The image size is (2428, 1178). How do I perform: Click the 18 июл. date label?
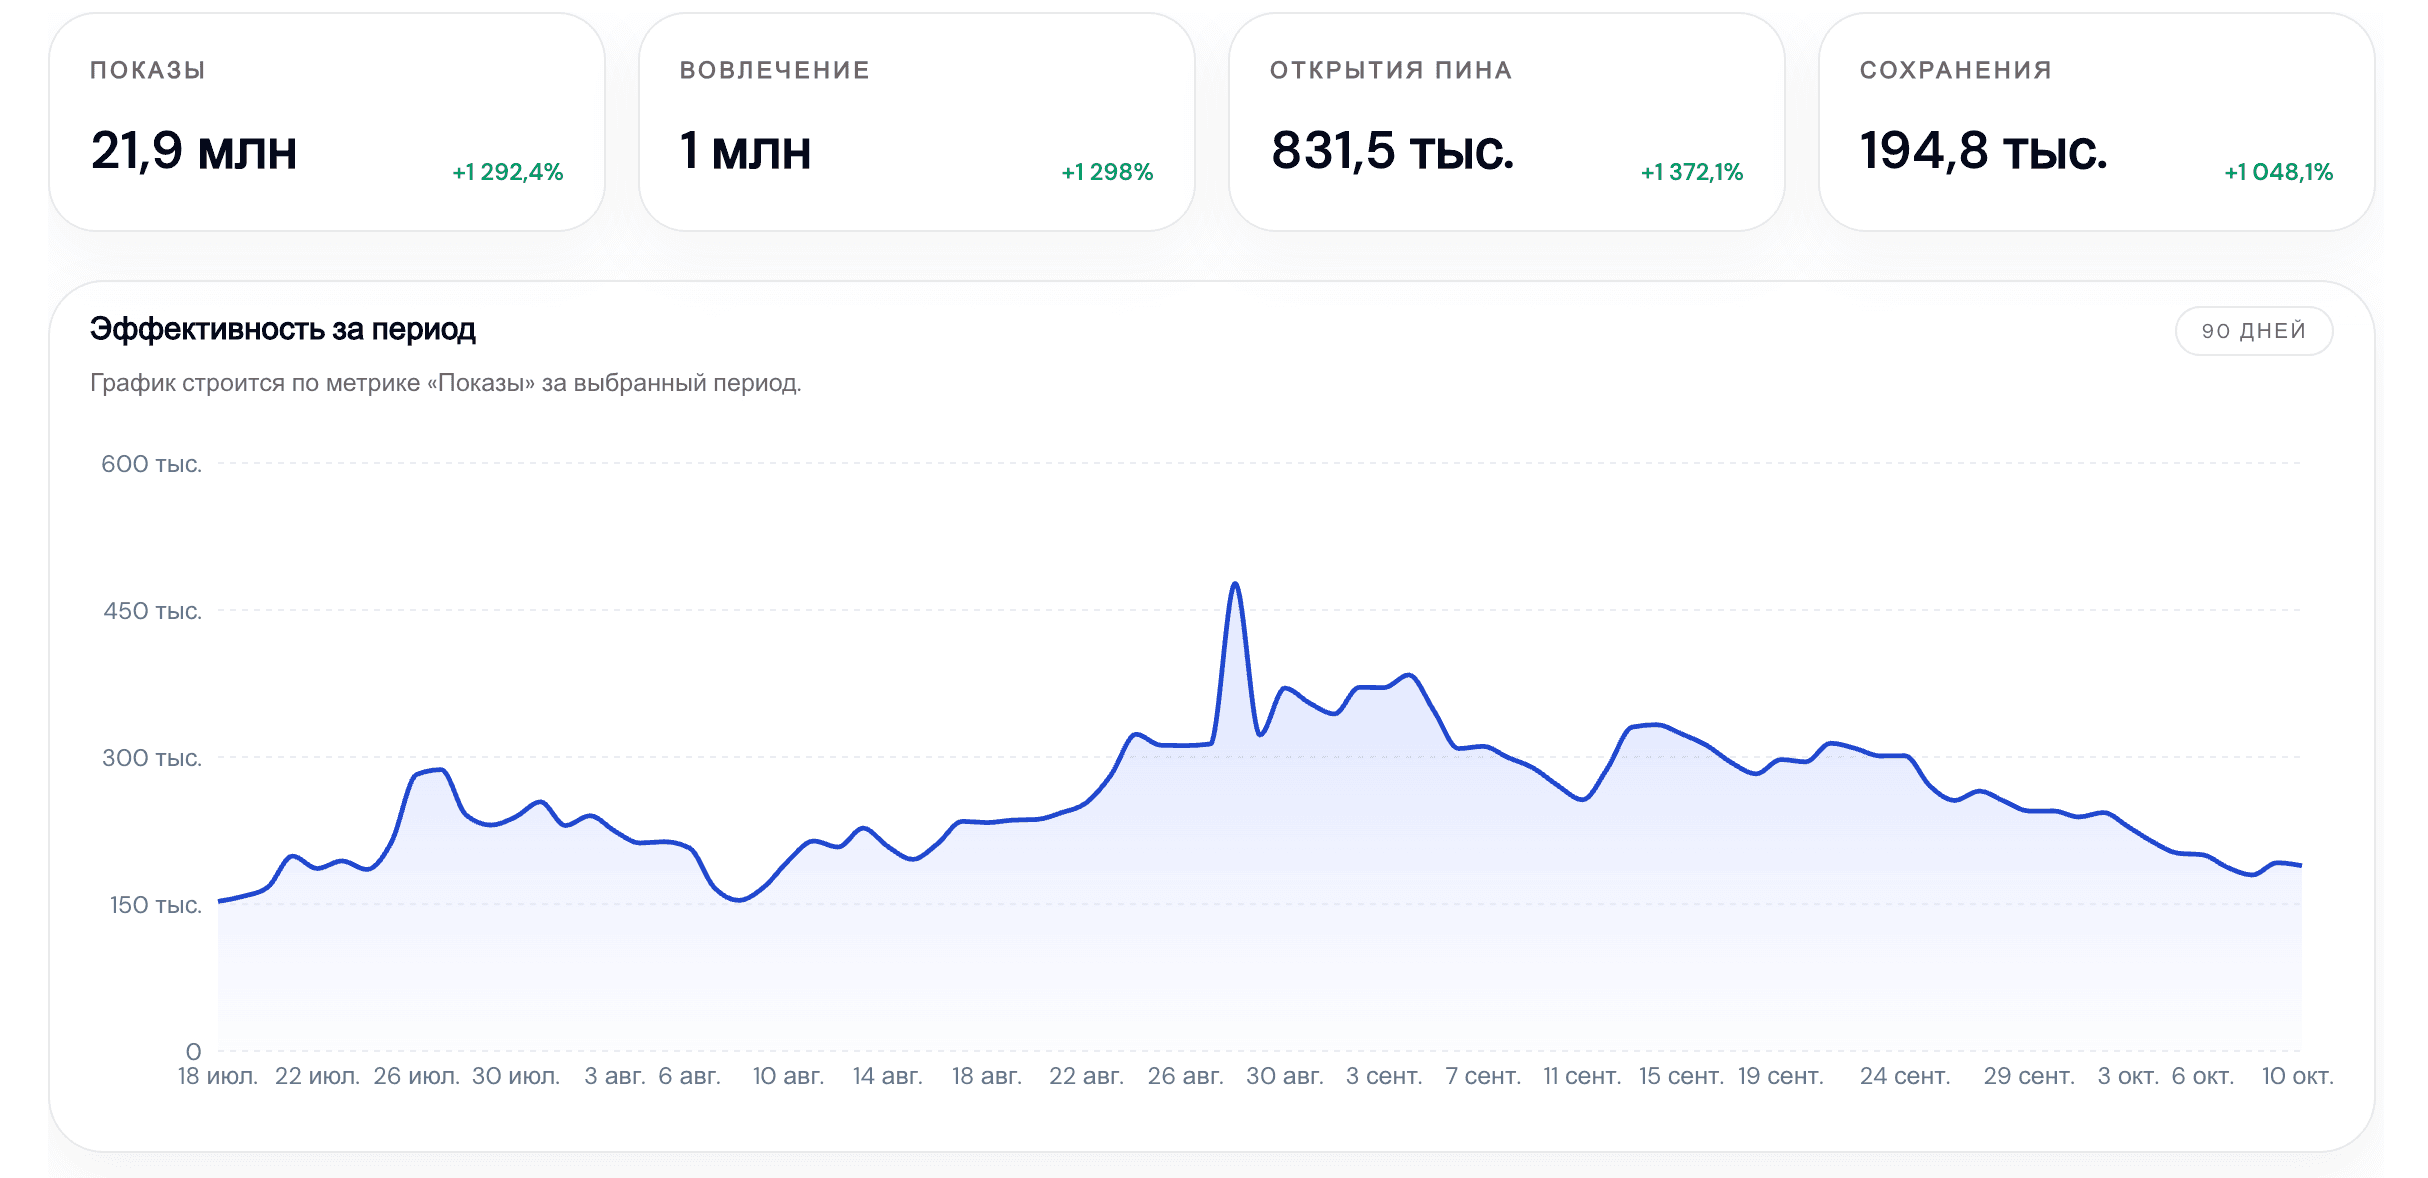[x=218, y=1076]
